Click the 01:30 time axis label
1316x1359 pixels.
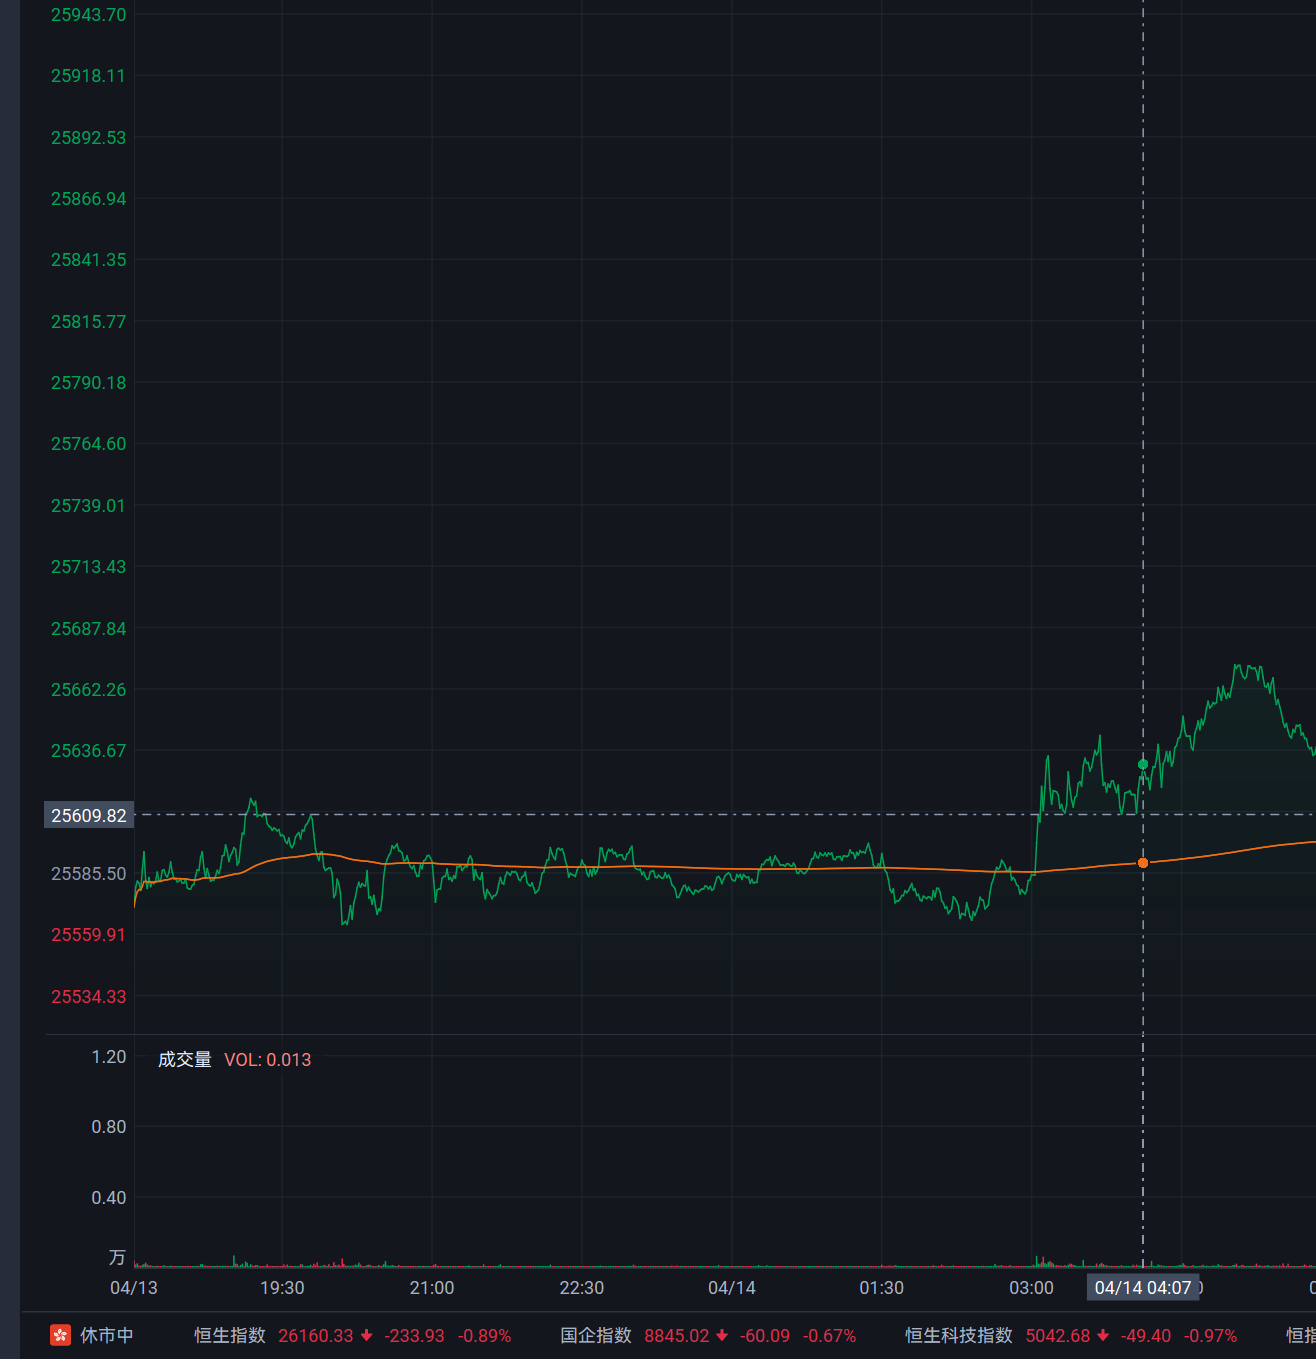coord(881,1287)
